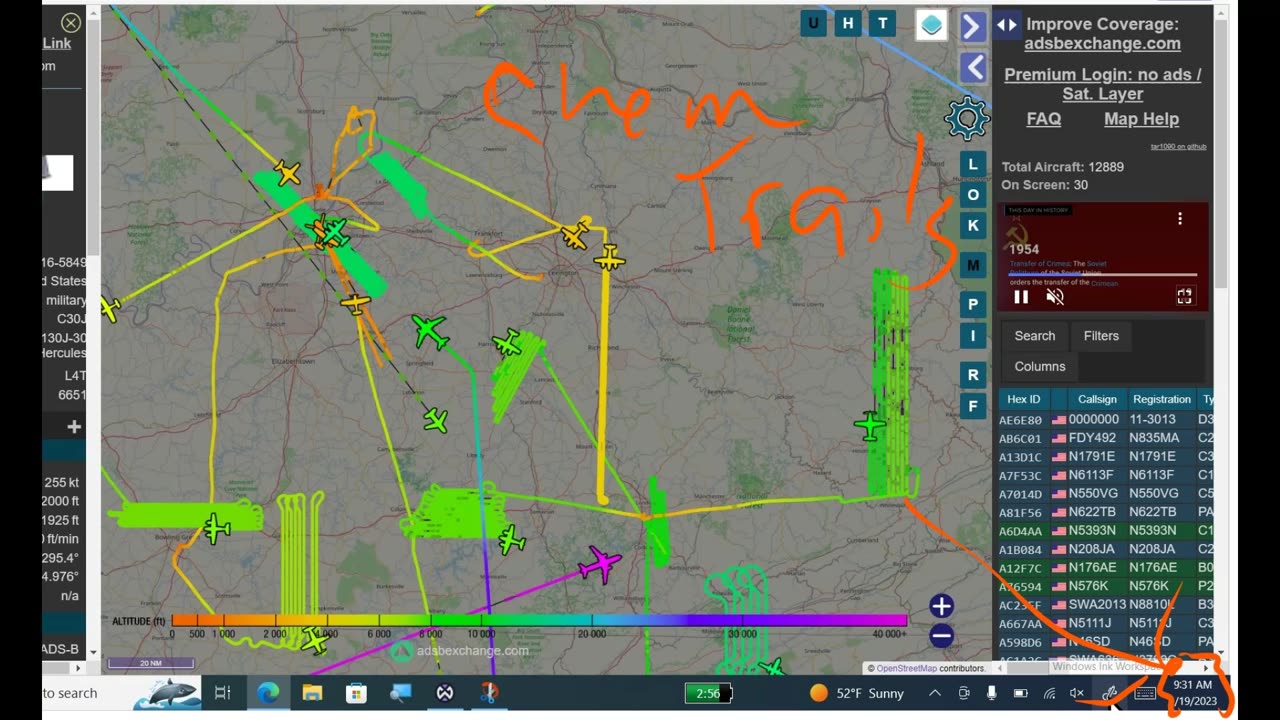
Task: Open the FAQ link
Action: pyautogui.click(x=1043, y=118)
